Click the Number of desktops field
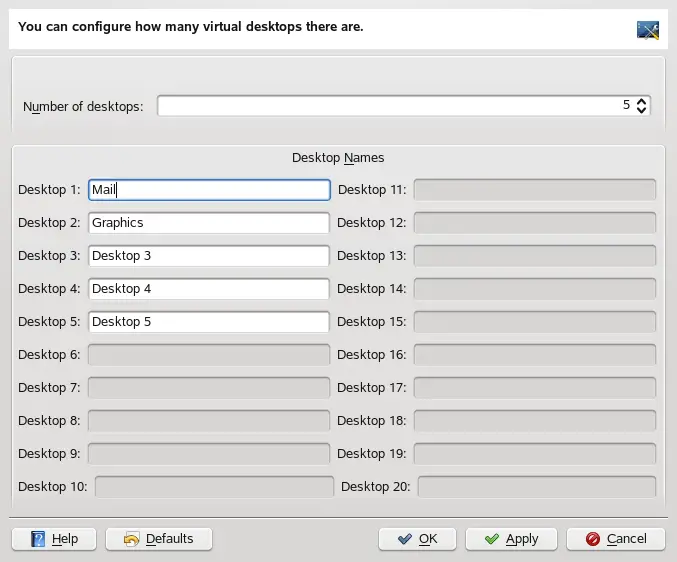The image size is (677, 562). 390,105
